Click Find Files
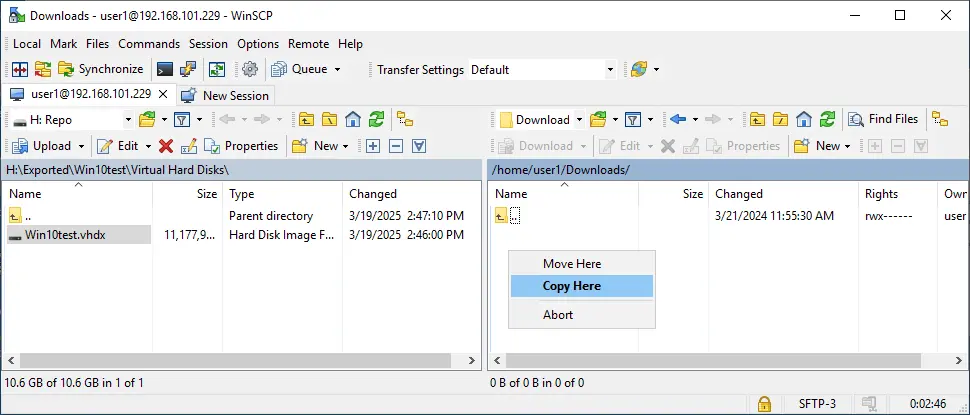This screenshot has width=970, height=415. click(883, 119)
